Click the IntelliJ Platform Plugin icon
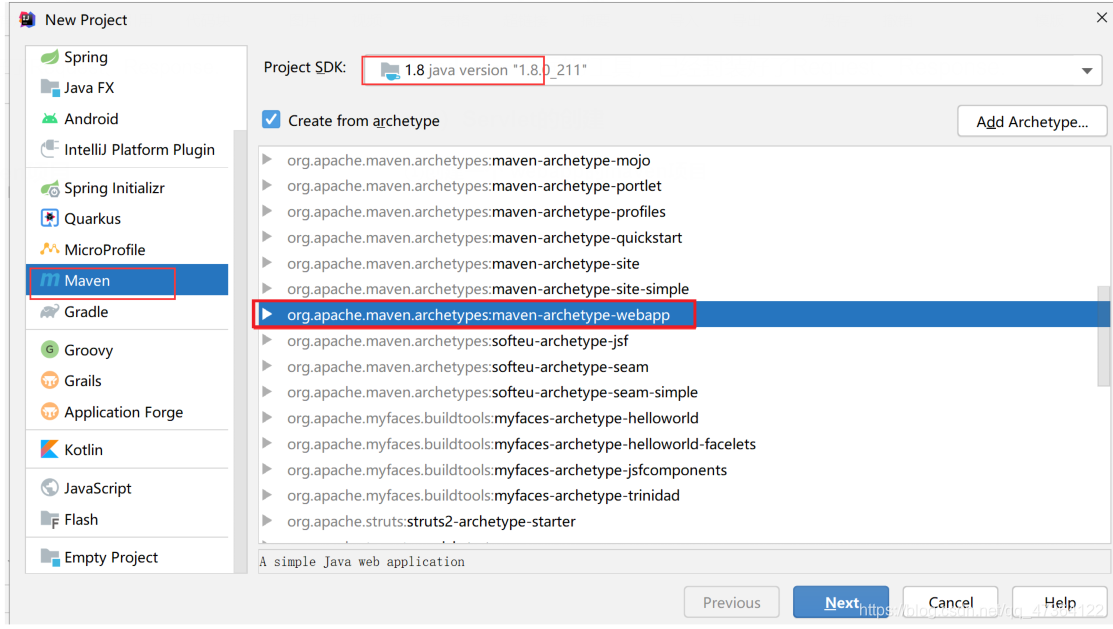Screen dimensions: 1113x629 (50, 149)
